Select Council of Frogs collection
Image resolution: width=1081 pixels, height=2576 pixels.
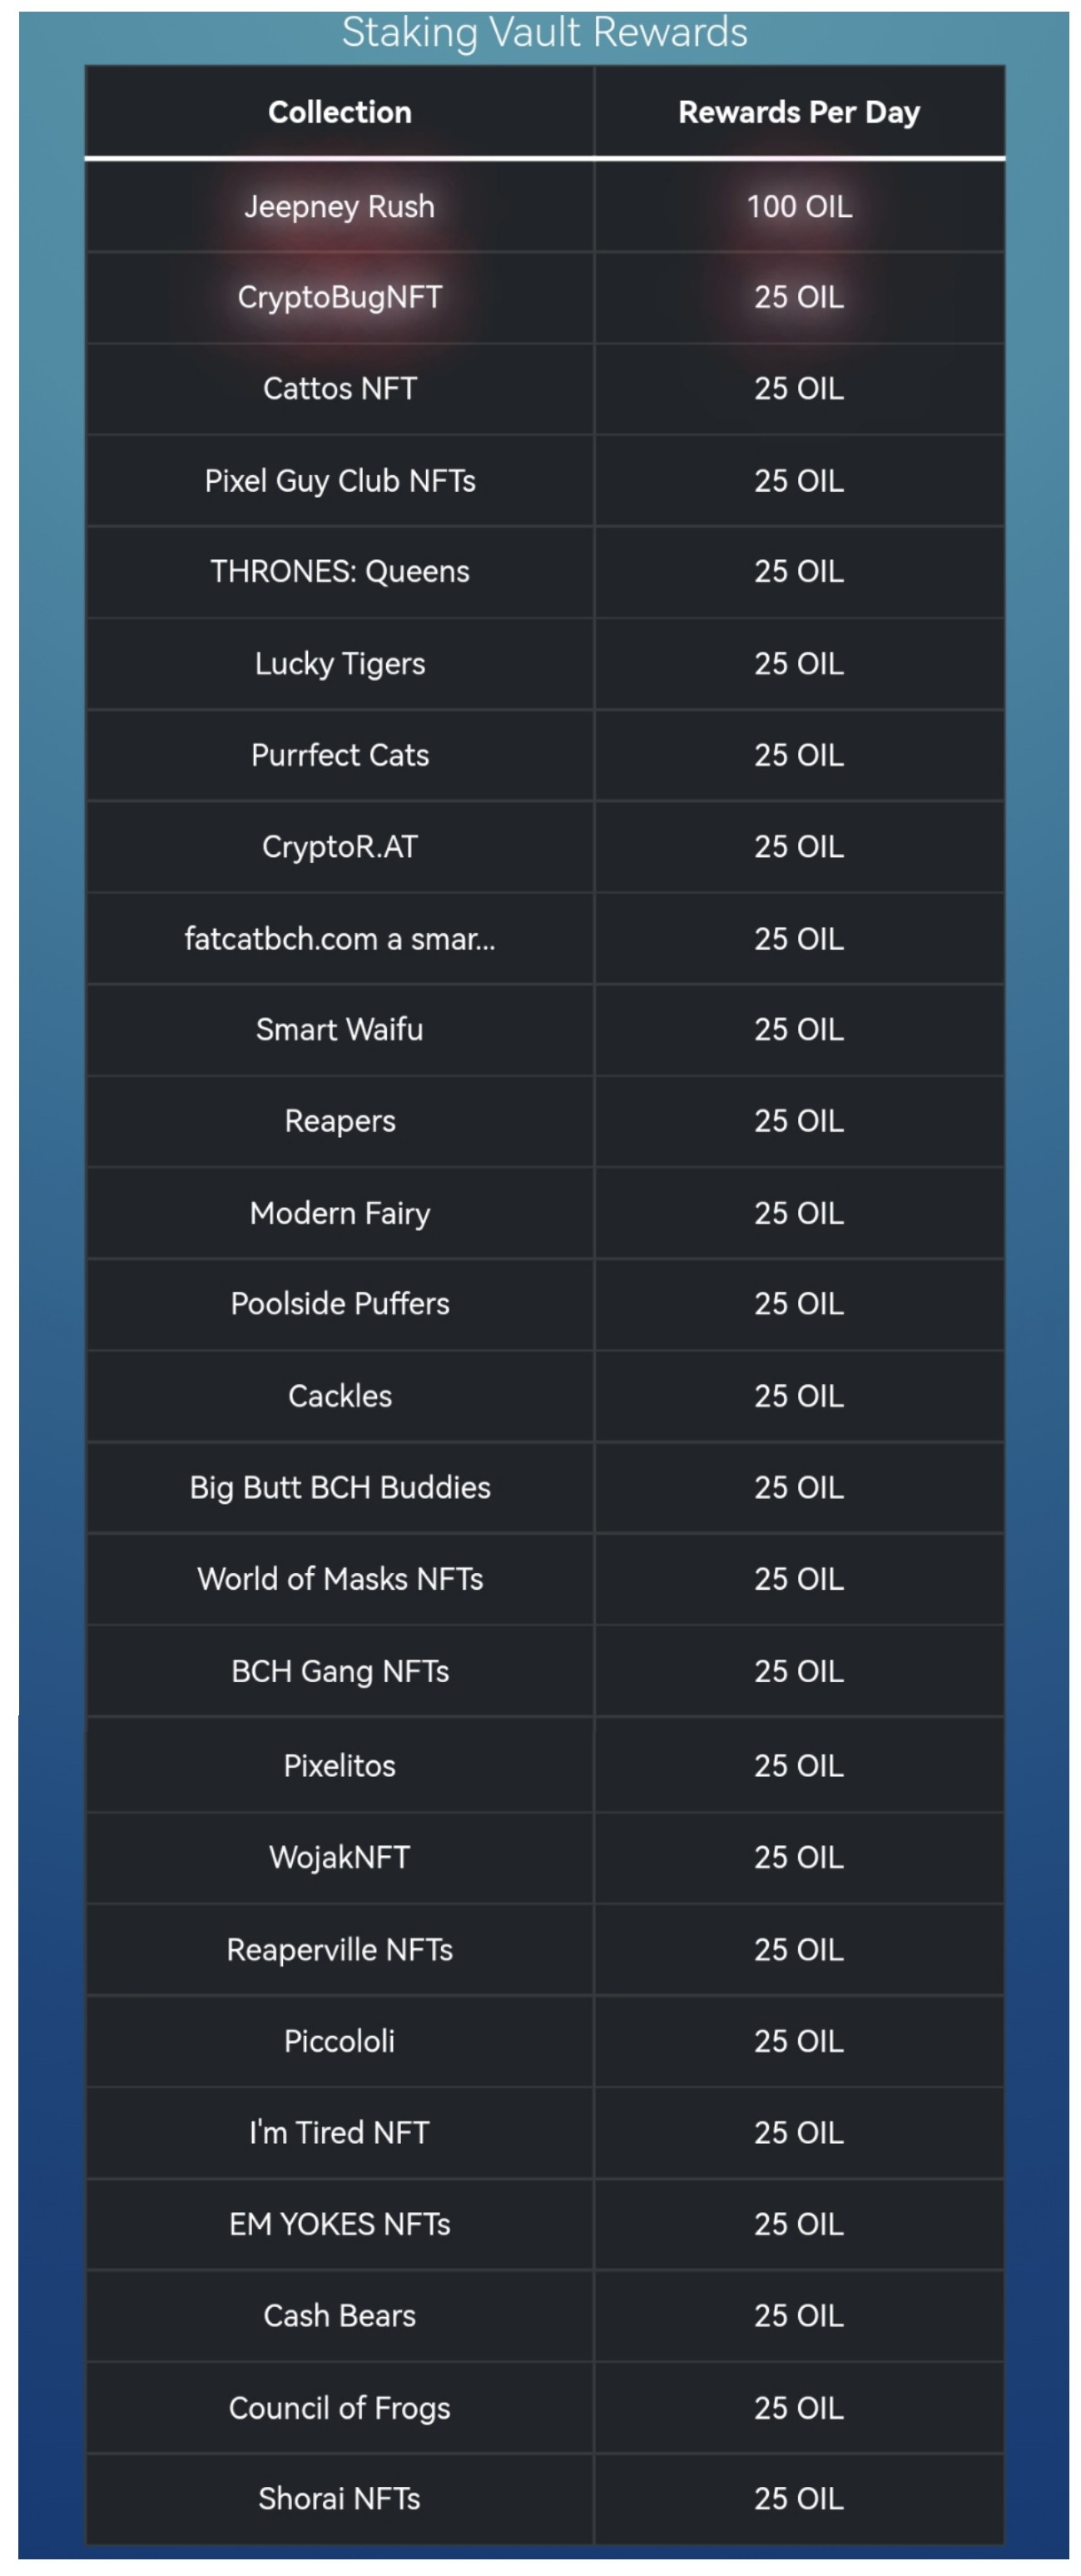[339, 2408]
